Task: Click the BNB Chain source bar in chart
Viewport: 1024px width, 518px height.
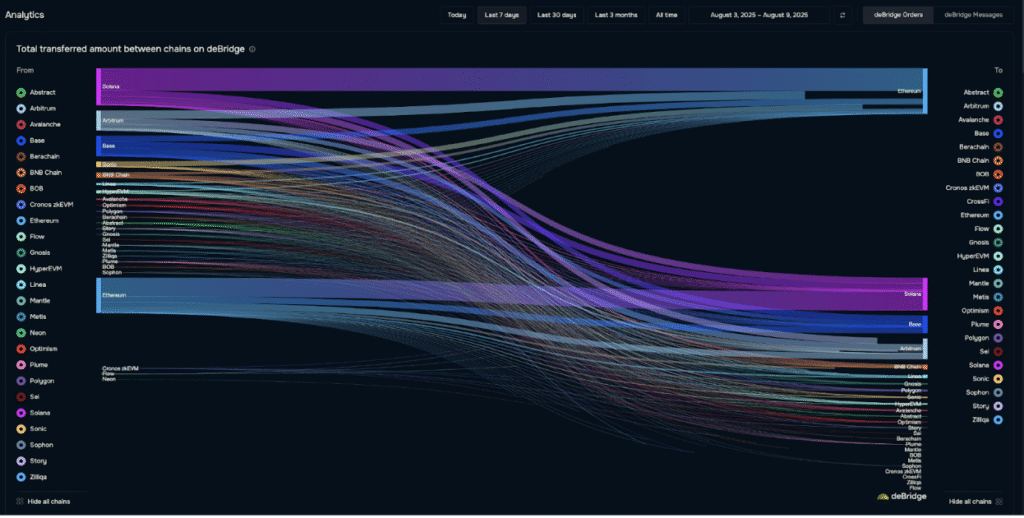Action: click(99, 175)
